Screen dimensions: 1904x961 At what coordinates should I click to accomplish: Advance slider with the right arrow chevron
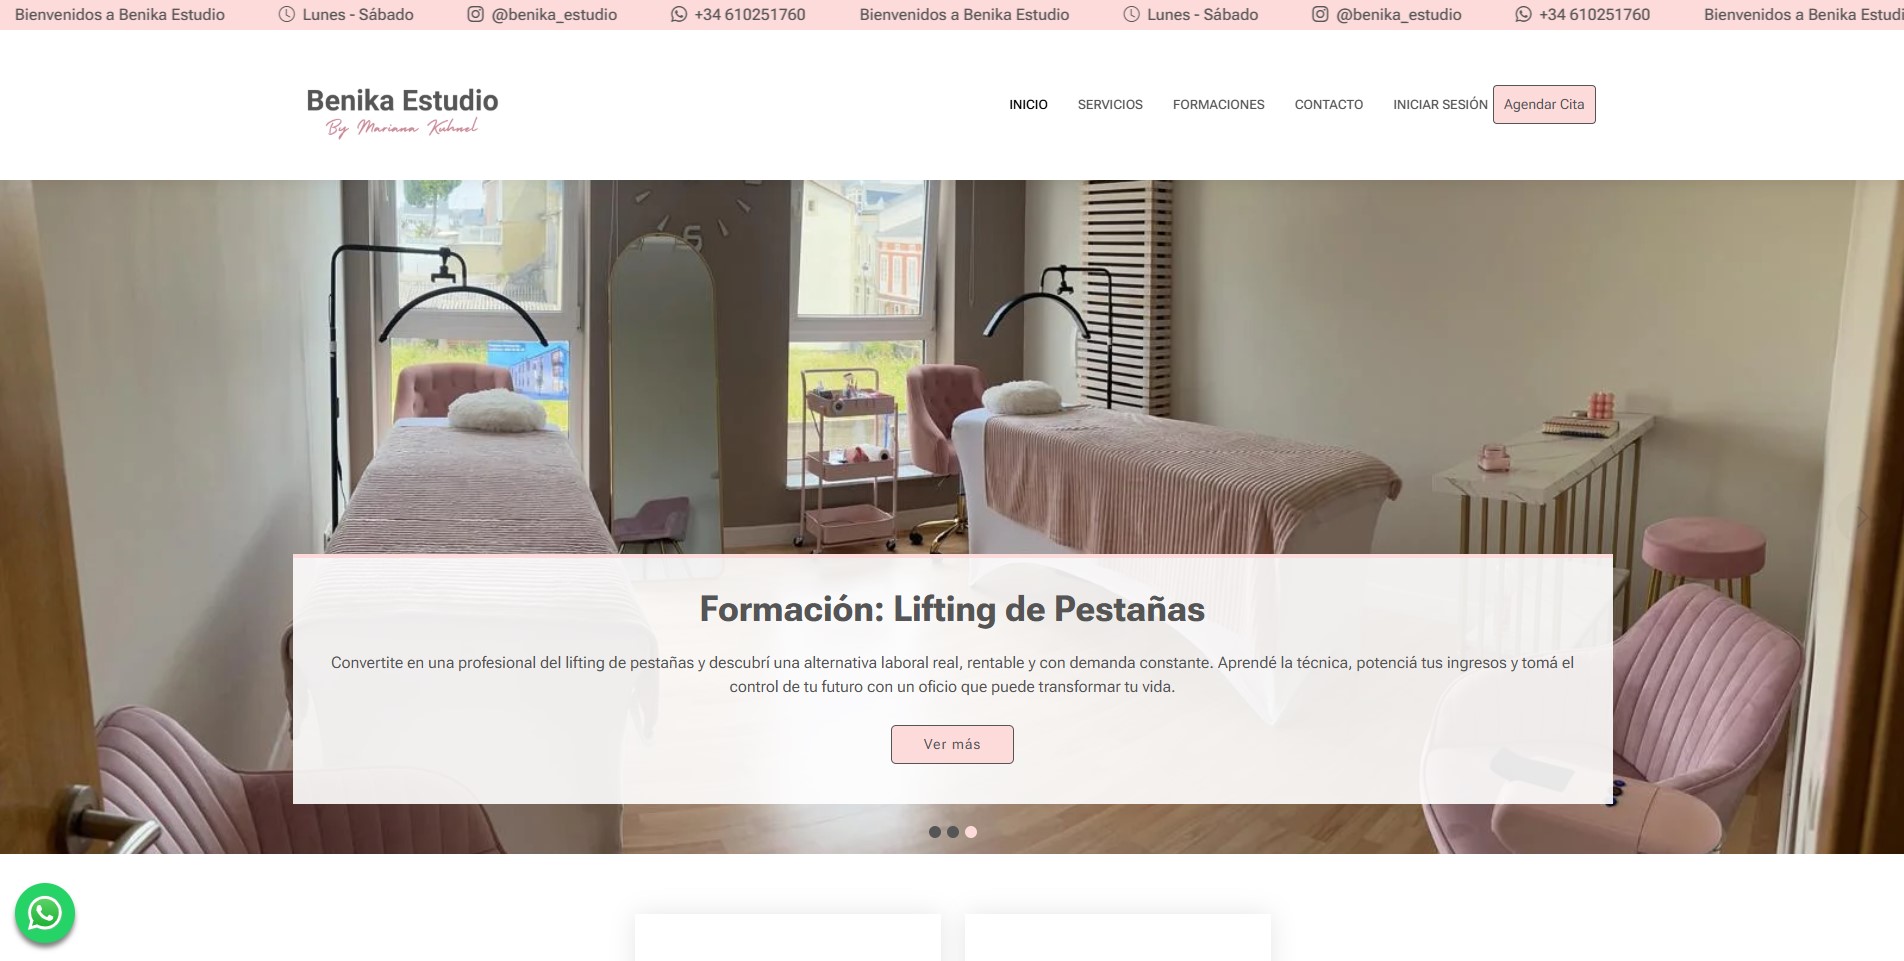(x=1861, y=517)
